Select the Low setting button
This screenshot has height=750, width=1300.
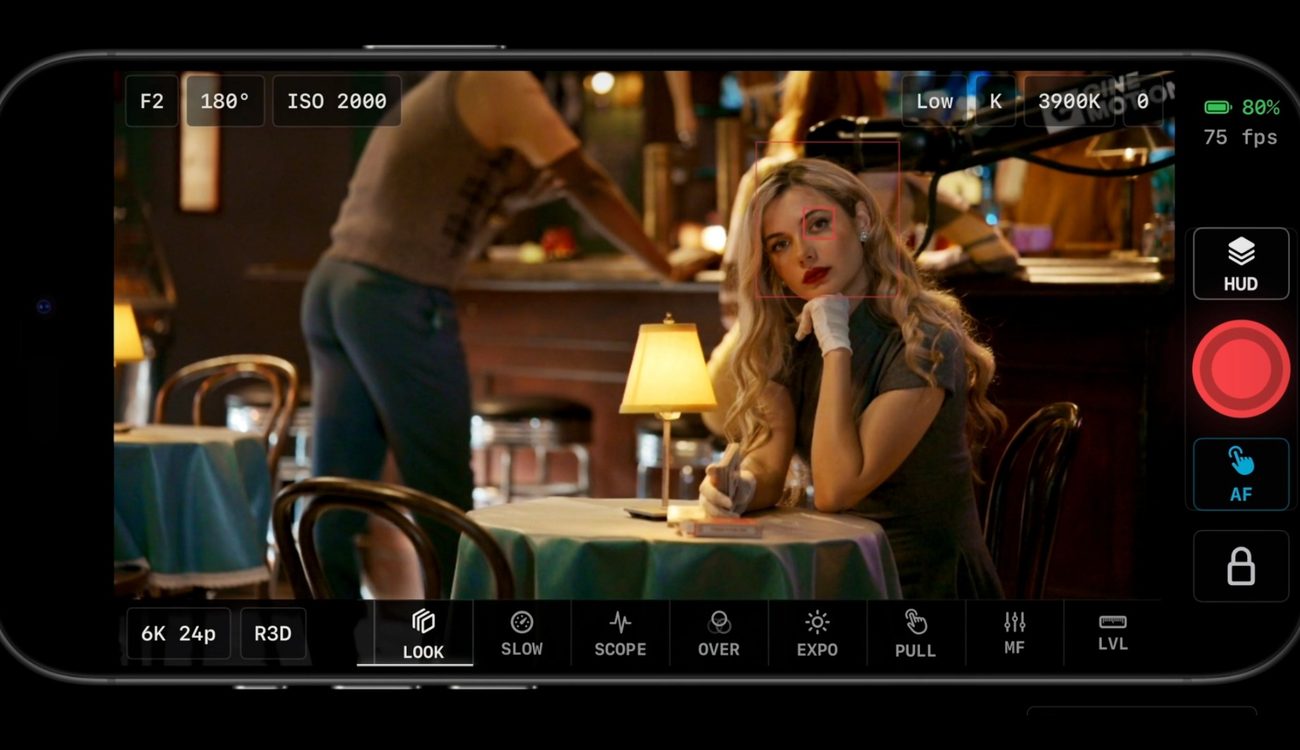[934, 101]
